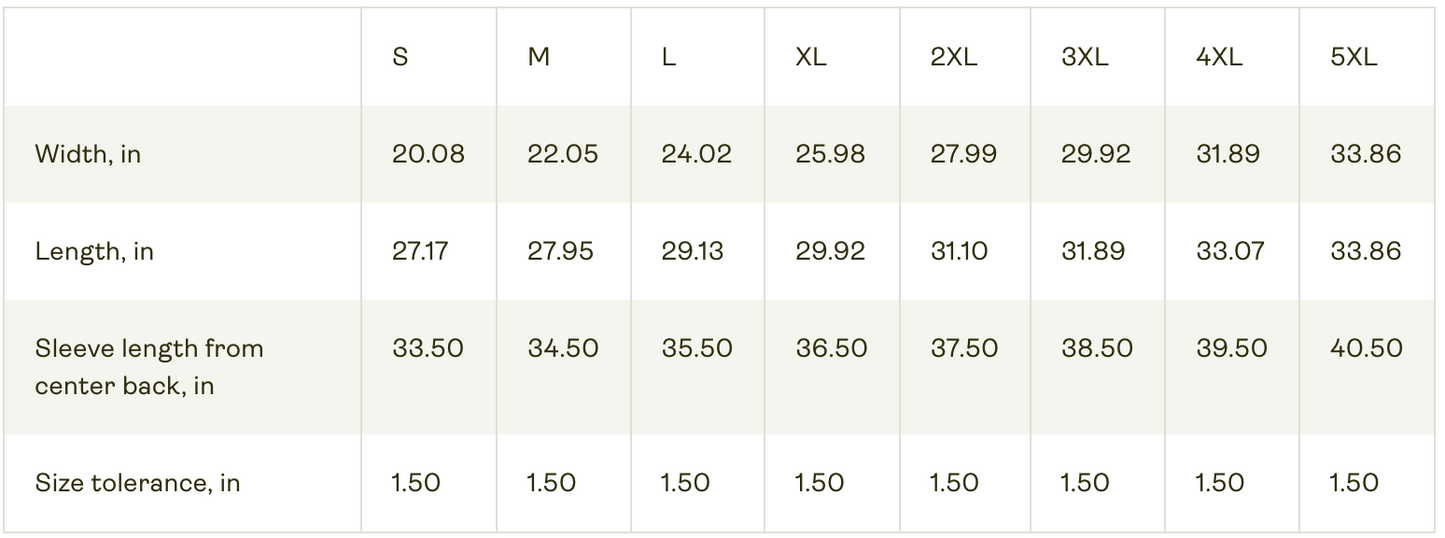
Task: Click length value 31.10 for 2XL
Action: pos(959,251)
